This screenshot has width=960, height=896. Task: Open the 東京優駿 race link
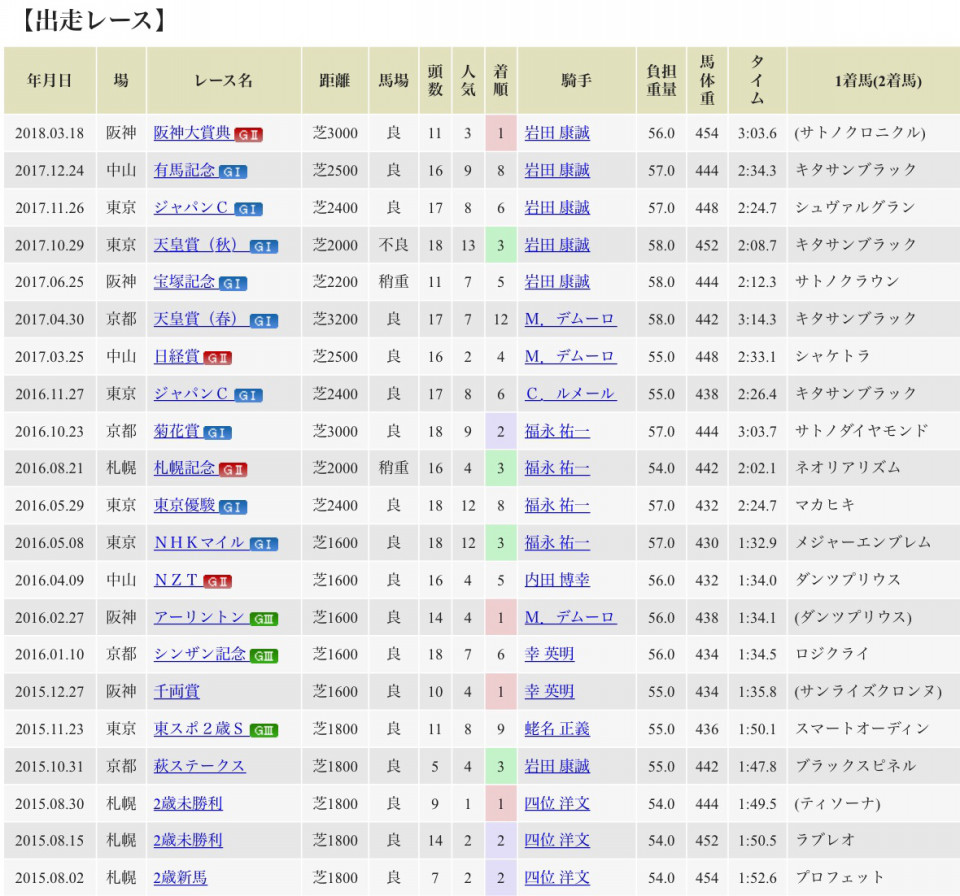pos(184,505)
